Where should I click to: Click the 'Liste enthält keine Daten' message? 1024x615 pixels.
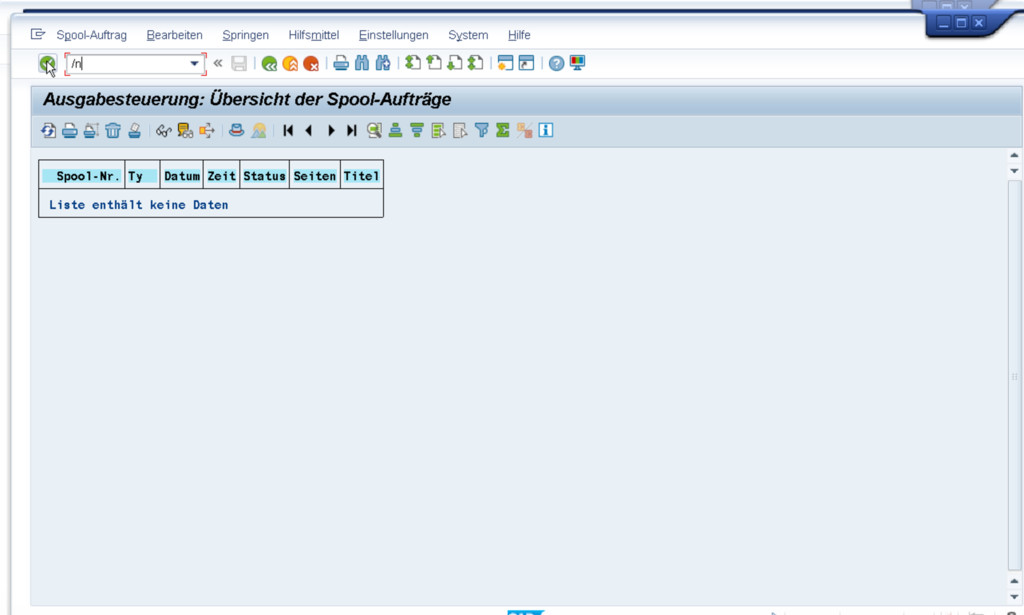click(138, 205)
